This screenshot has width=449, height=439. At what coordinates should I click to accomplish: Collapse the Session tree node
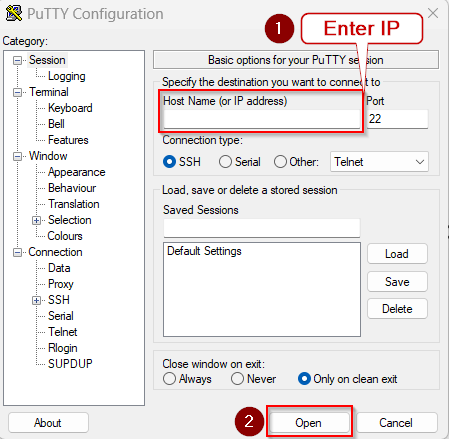coord(17,60)
